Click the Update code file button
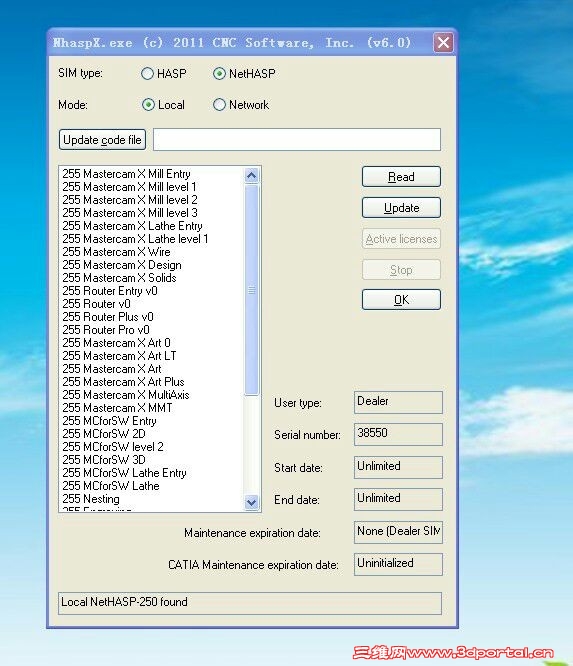Viewport: 573px width, 666px height. 102,140
